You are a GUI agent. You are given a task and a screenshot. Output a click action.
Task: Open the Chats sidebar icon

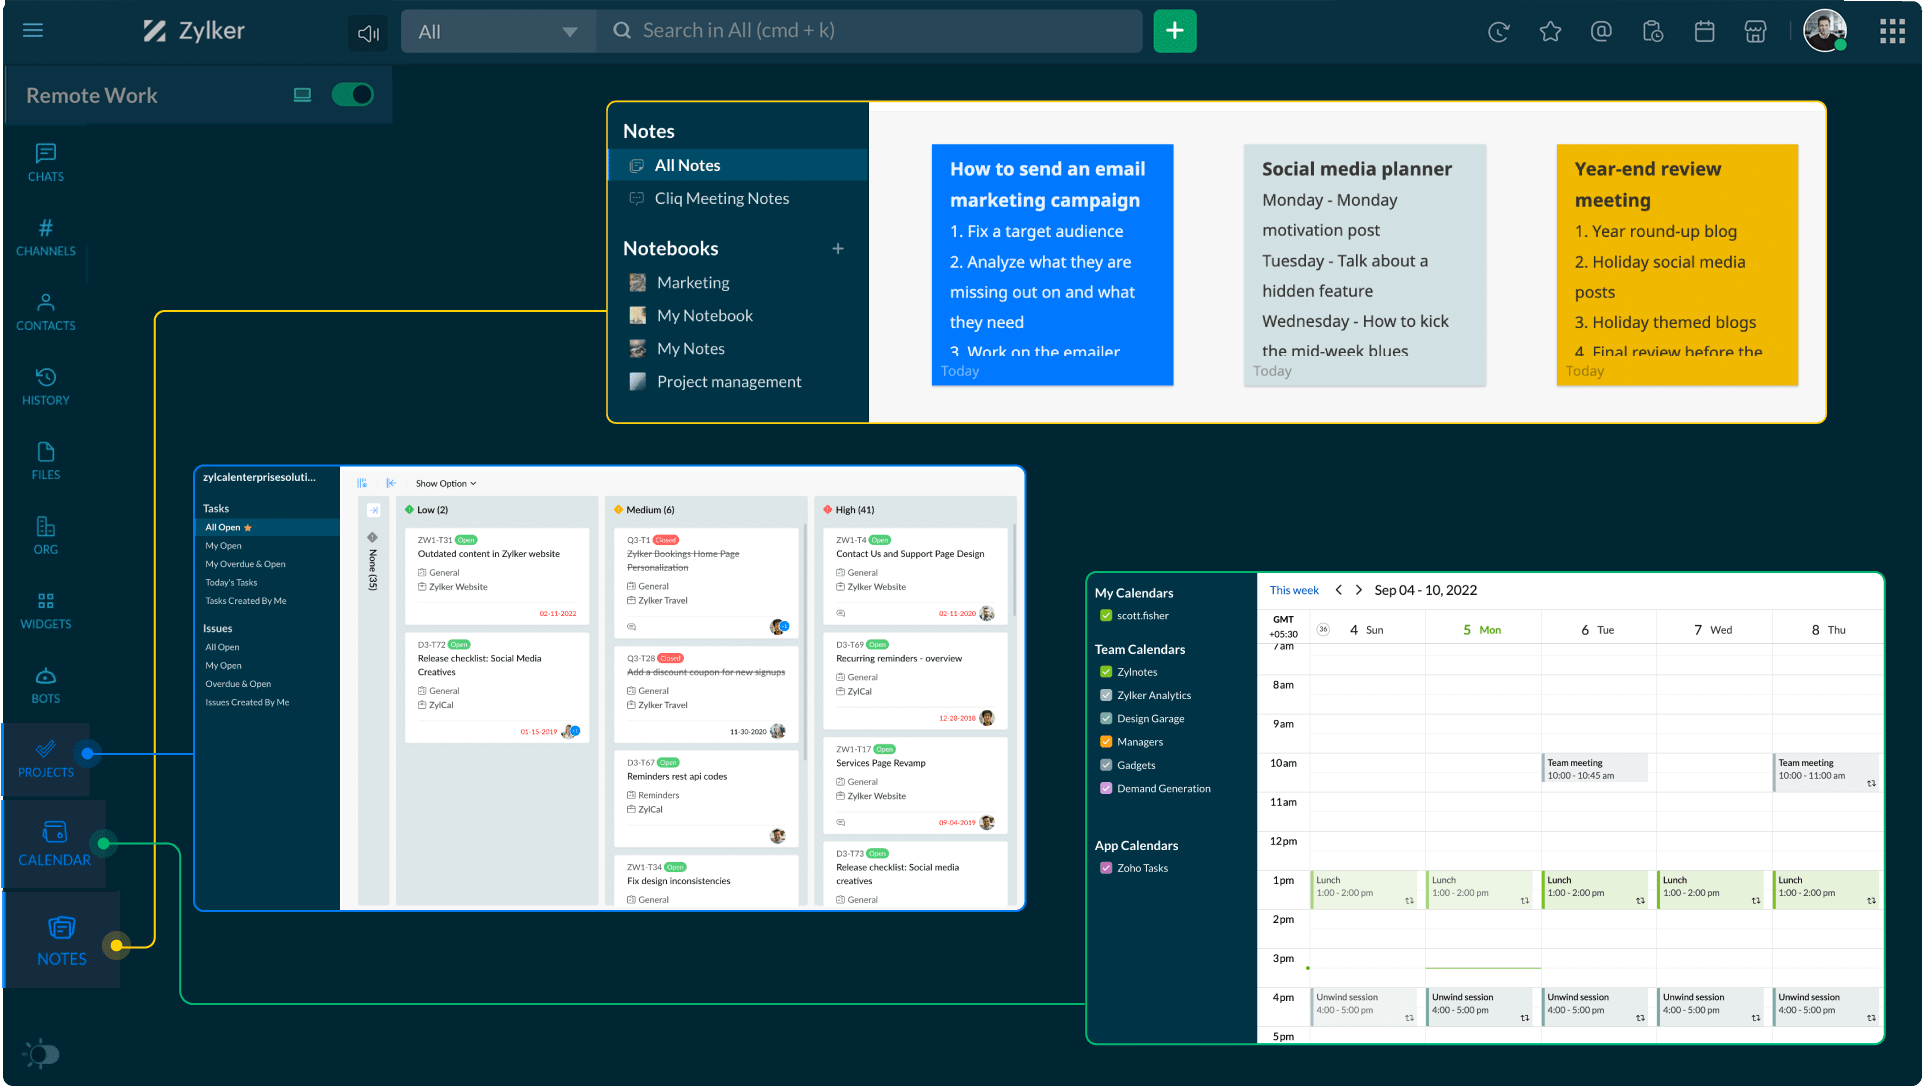(x=45, y=162)
